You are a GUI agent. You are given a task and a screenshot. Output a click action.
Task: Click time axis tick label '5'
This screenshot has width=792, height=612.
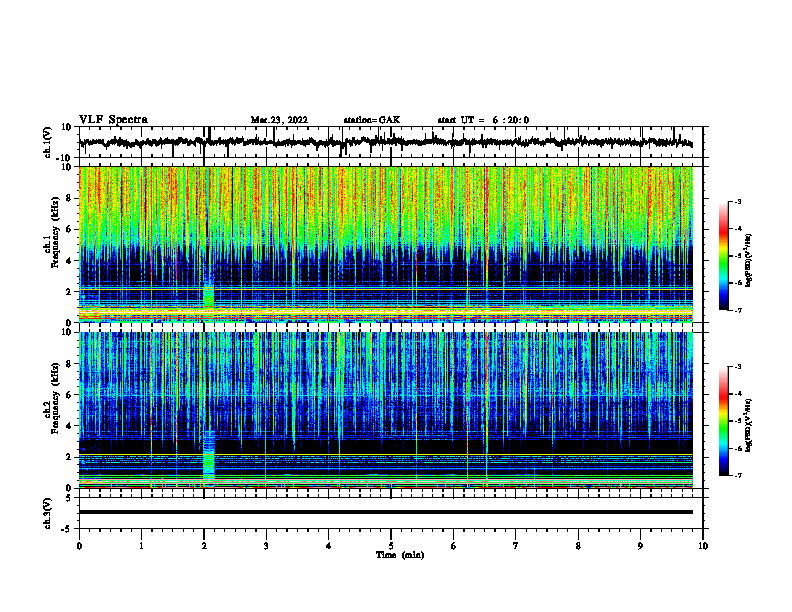coord(391,546)
